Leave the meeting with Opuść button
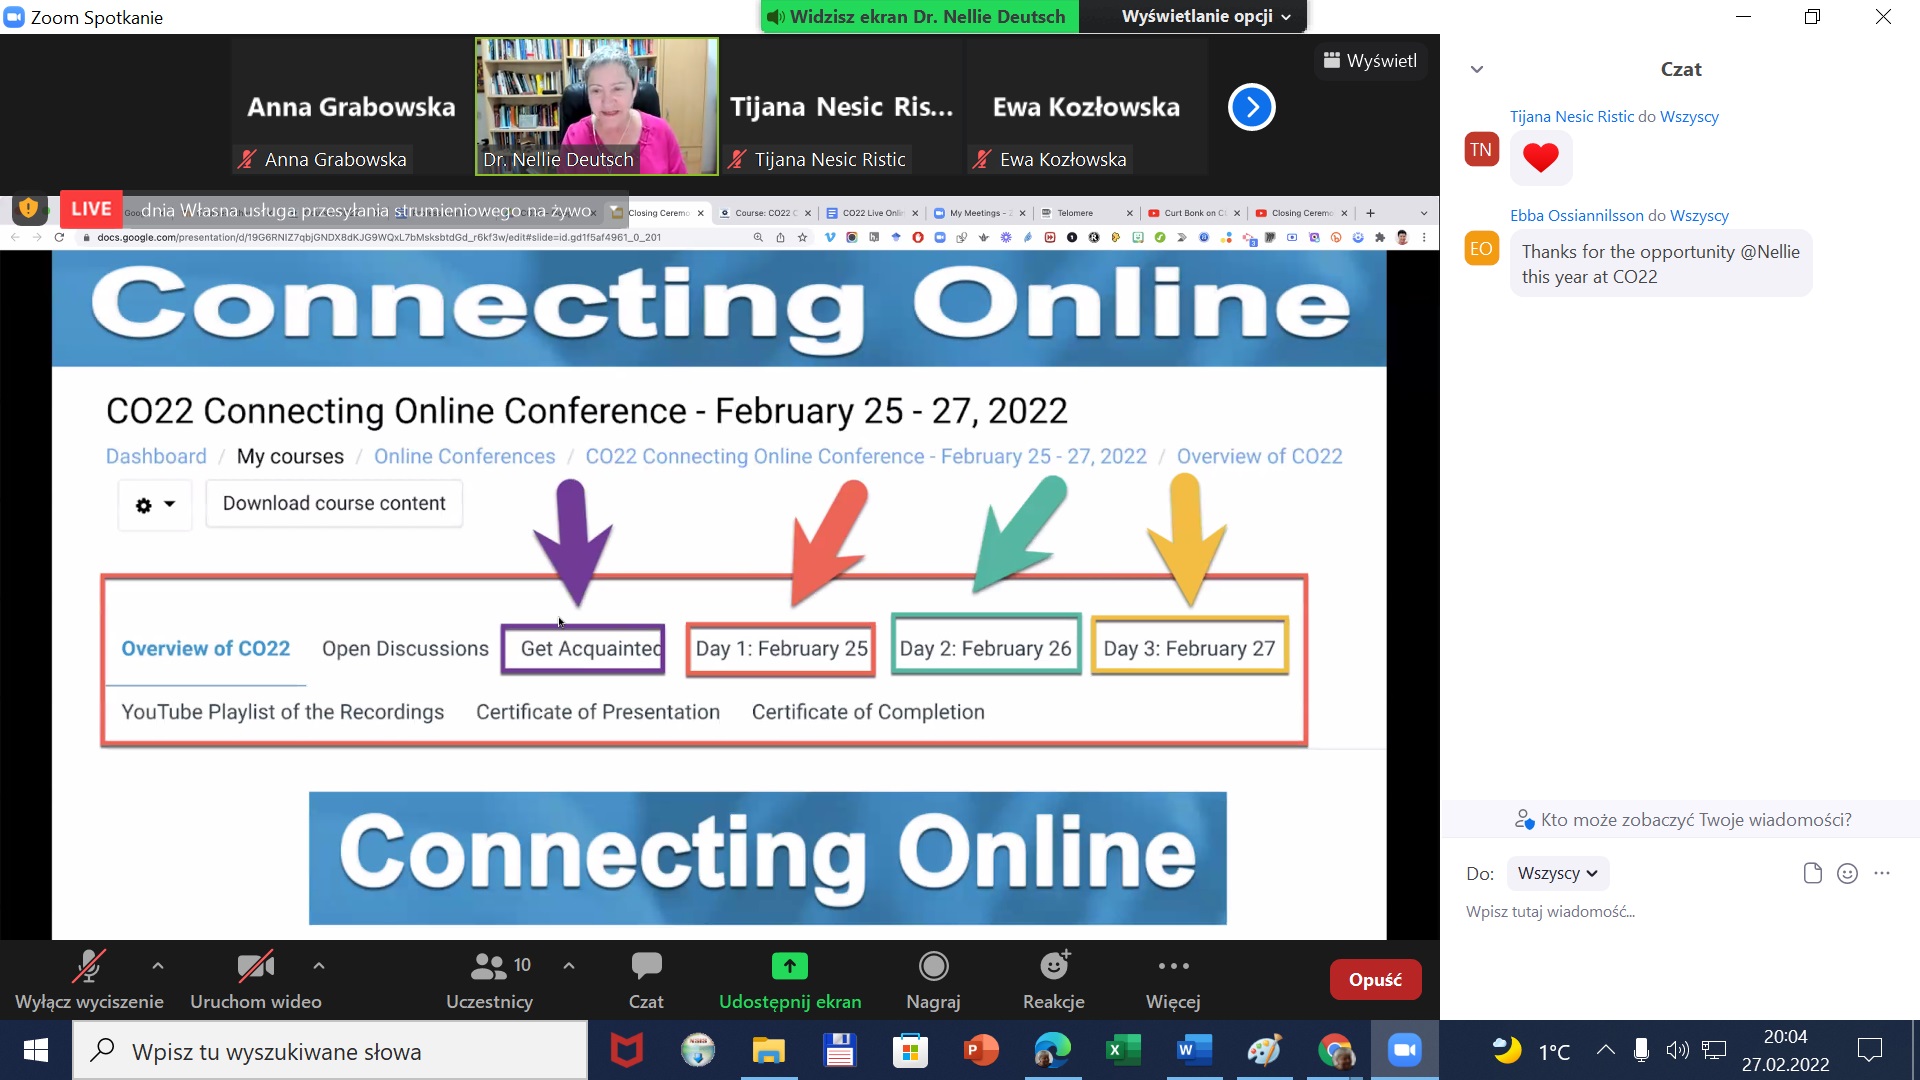1920x1080 pixels. point(1375,980)
